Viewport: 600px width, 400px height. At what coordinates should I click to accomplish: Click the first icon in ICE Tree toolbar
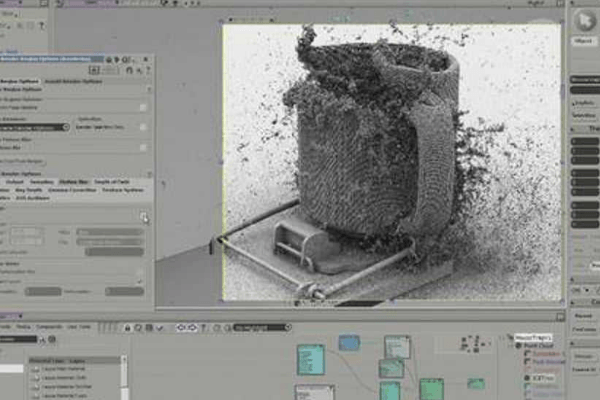[129, 327]
